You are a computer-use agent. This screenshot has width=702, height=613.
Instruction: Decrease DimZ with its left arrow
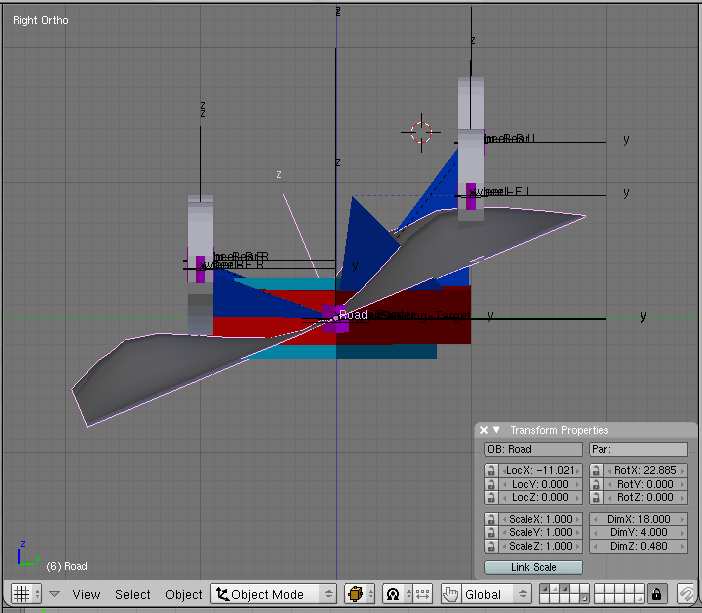click(x=595, y=546)
